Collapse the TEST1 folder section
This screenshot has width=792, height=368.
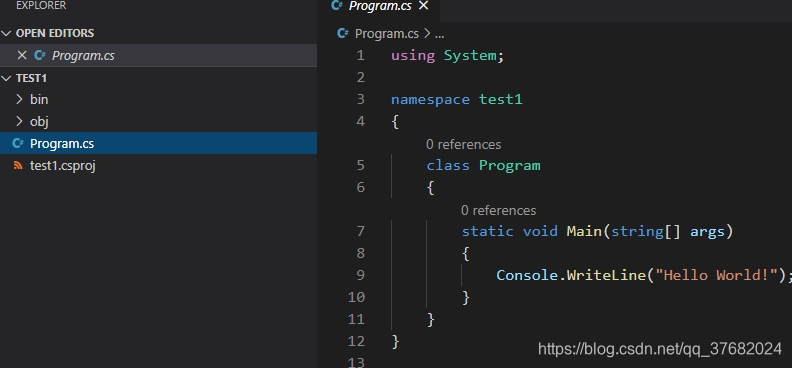(6, 78)
